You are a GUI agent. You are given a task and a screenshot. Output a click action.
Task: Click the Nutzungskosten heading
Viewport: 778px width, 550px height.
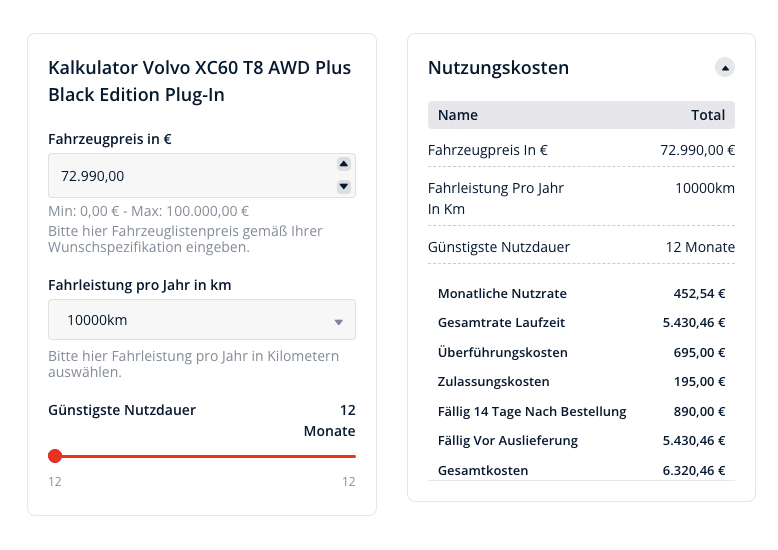pos(498,68)
